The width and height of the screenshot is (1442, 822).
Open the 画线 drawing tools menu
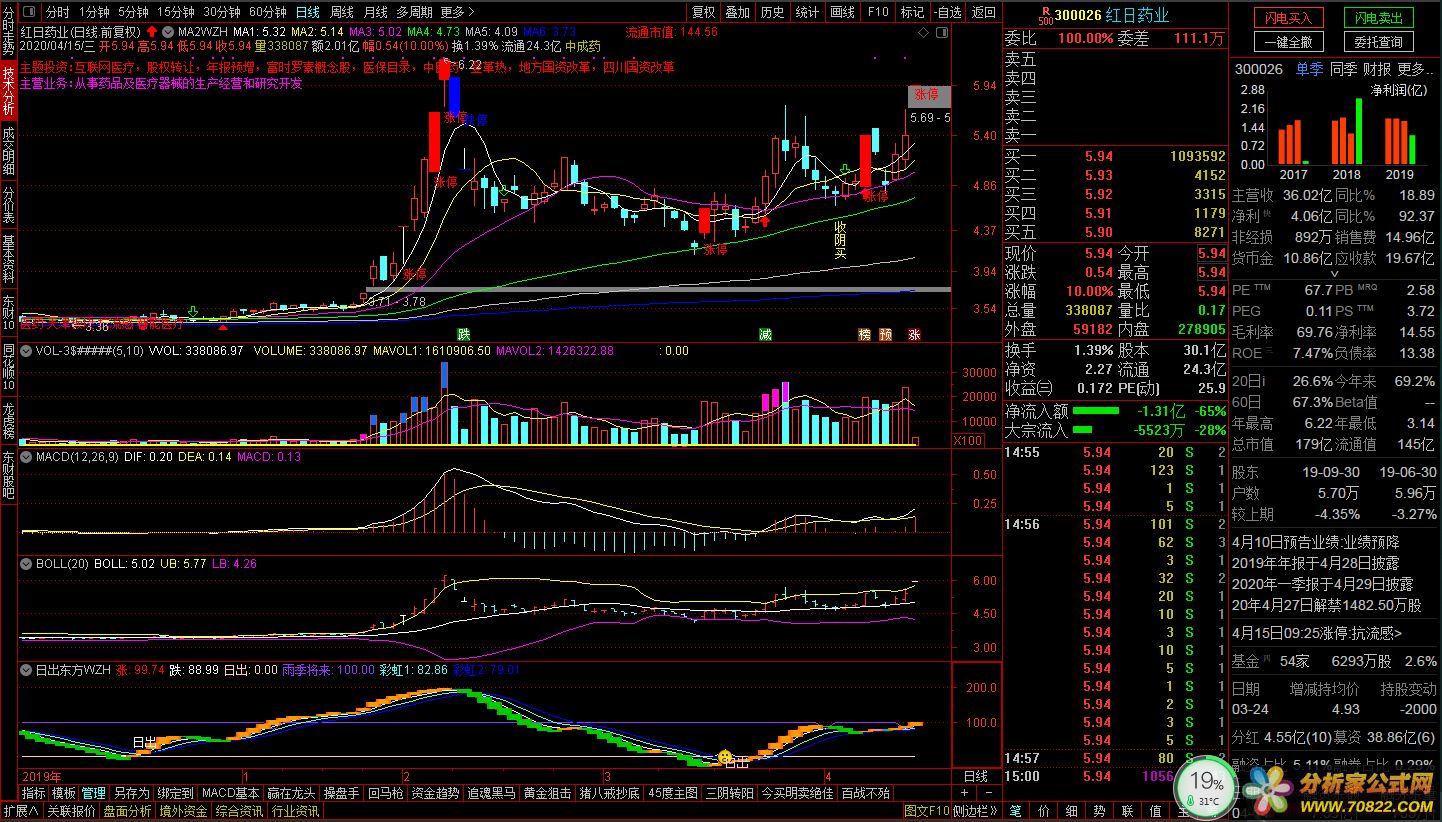[843, 12]
